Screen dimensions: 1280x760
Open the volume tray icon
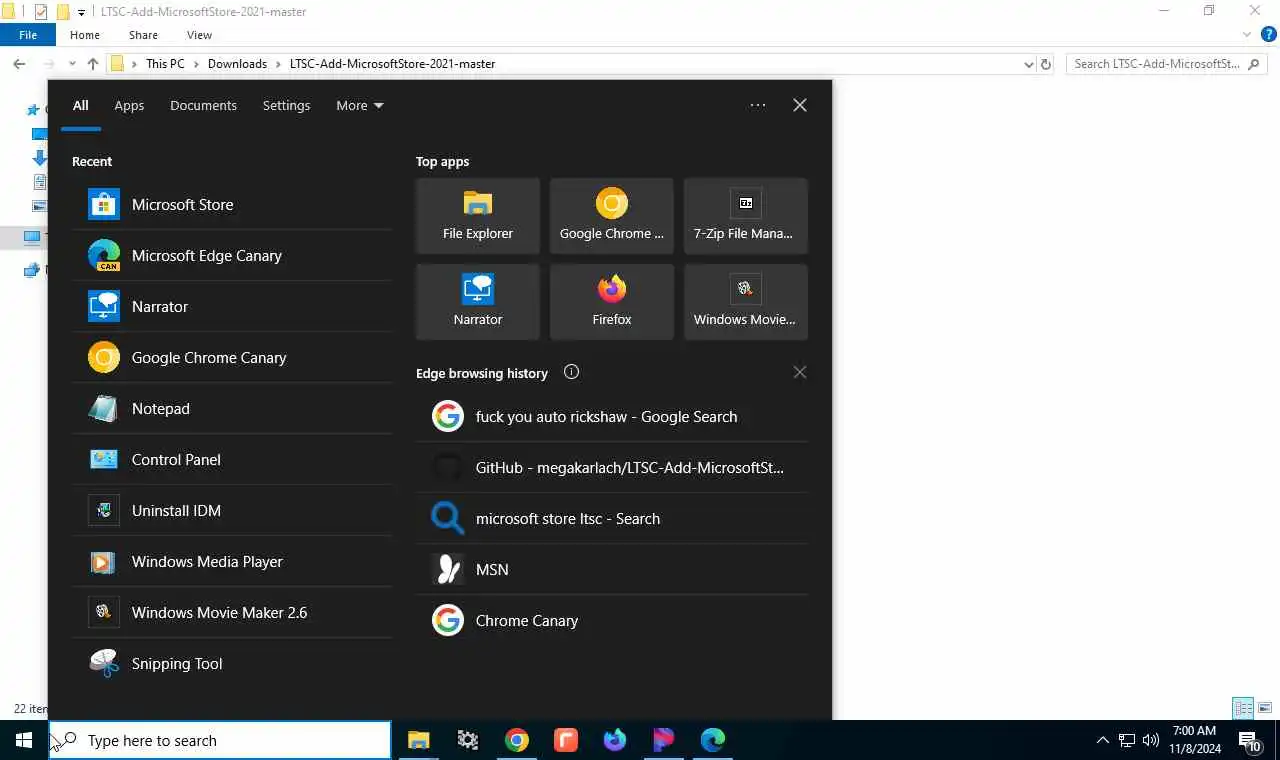1150,740
